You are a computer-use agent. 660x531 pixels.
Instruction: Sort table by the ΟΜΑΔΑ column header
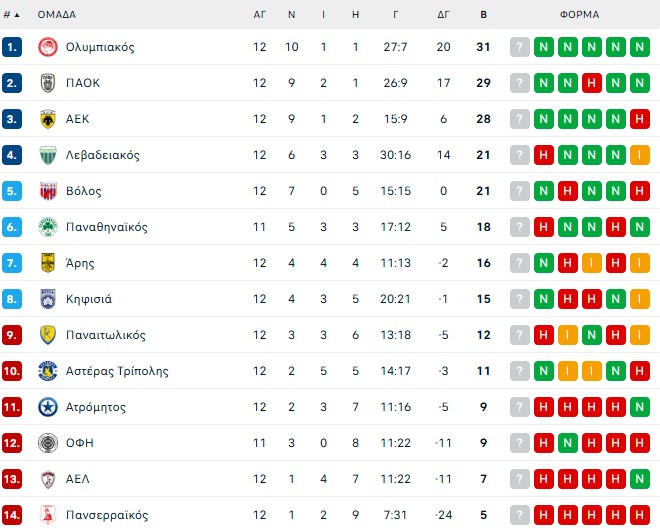click(x=56, y=15)
